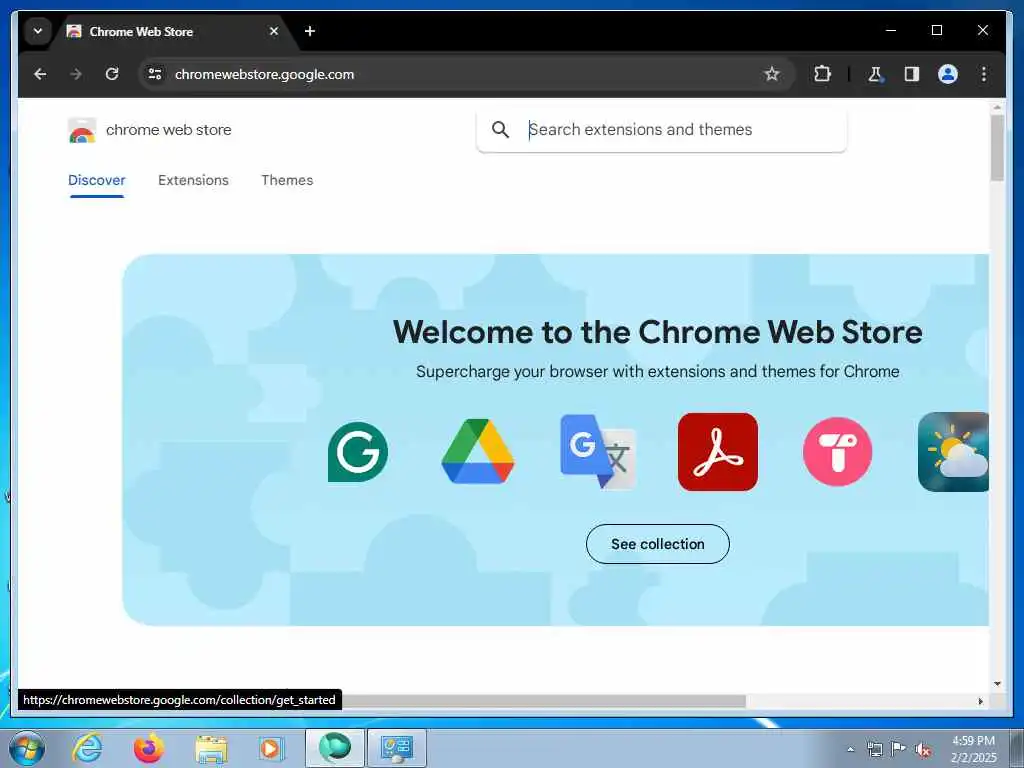Click the See collection button
The height and width of the screenshot is (768, 1024).
[x=658, y=544]
